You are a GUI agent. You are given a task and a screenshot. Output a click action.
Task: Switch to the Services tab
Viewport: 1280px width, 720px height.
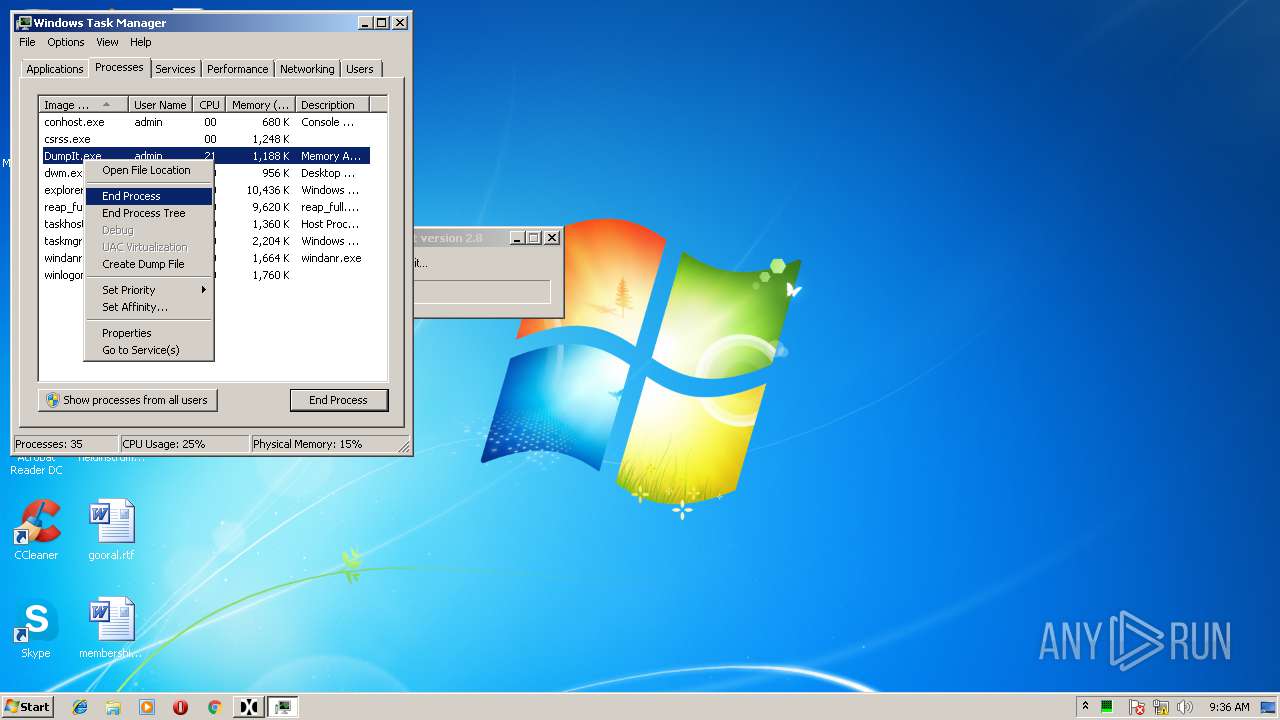click(x=175, y=69)
